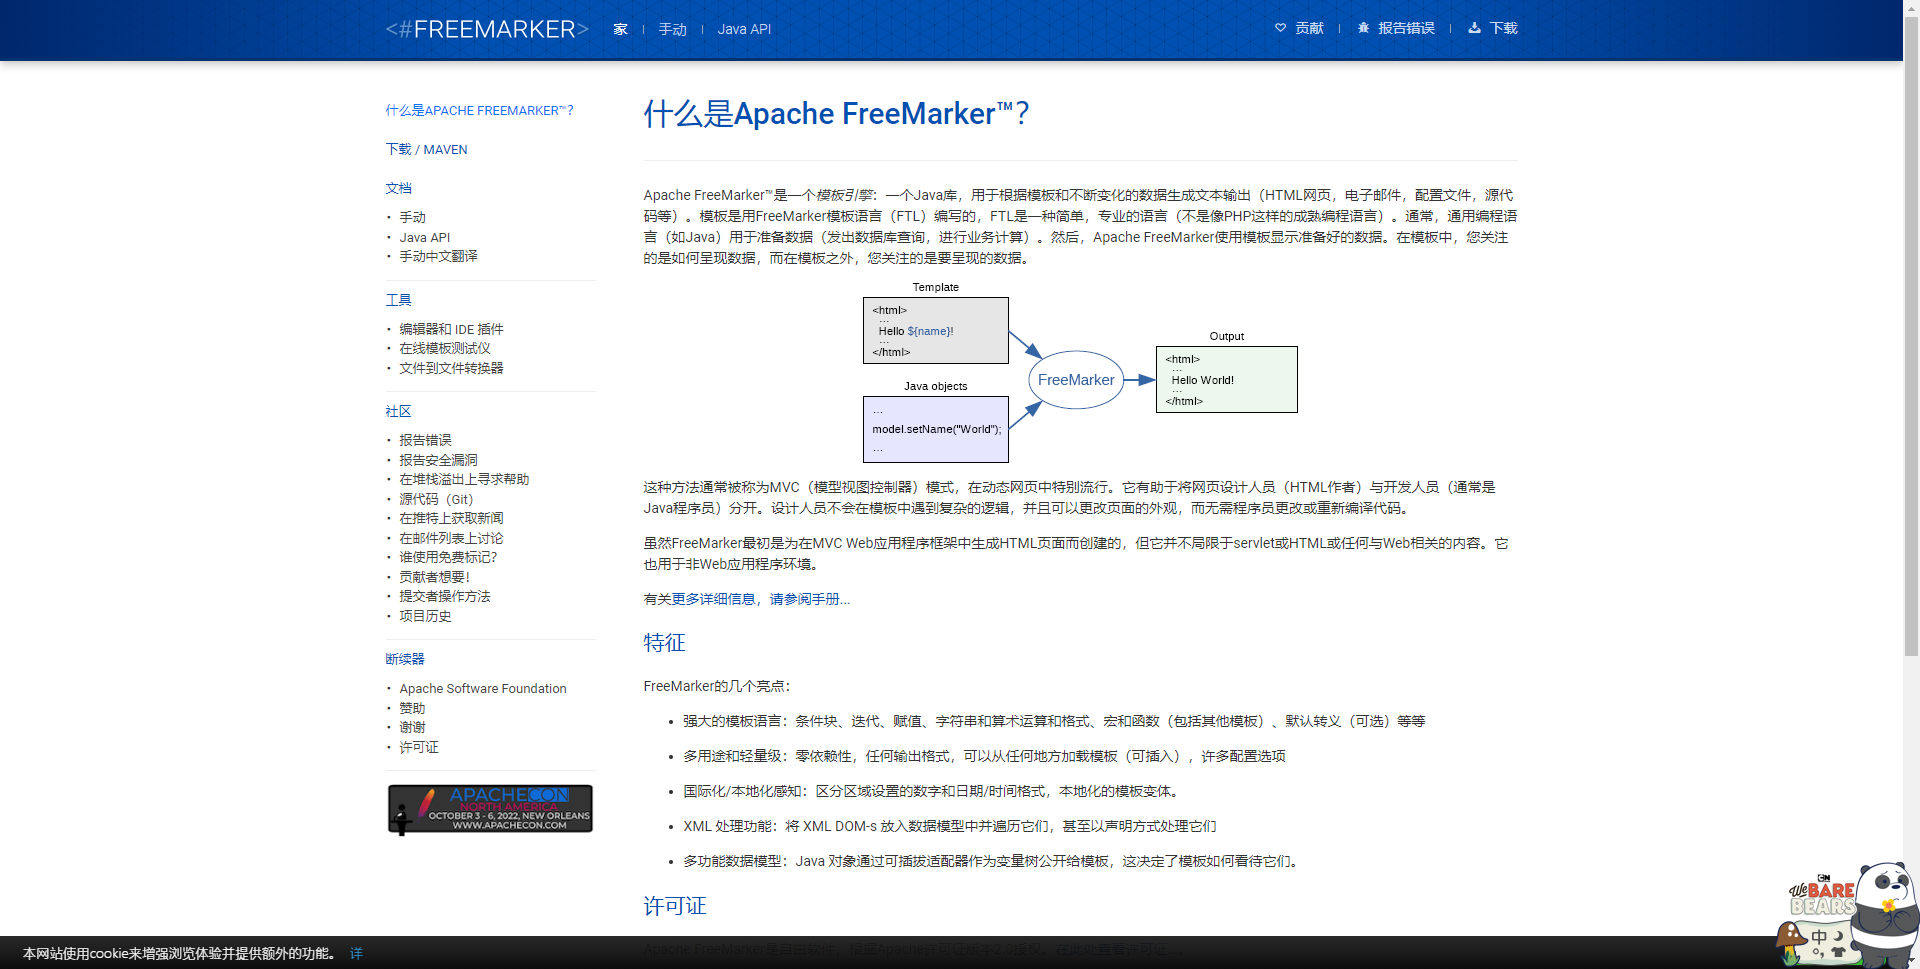Open the 下载 header menu item
The image size is (1920, 969).
point(1503,28)
